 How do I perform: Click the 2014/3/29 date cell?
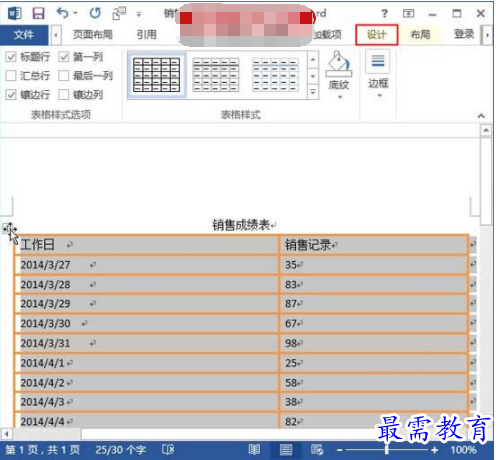147,304
